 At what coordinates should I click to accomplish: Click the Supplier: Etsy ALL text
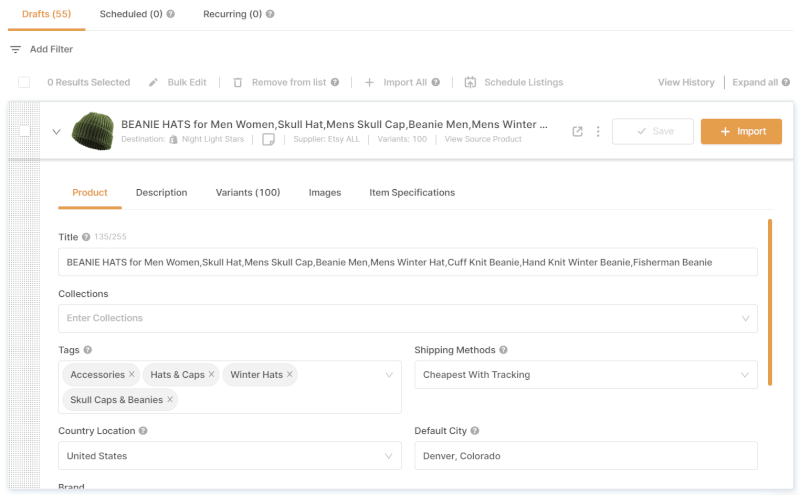click(327, 139)
